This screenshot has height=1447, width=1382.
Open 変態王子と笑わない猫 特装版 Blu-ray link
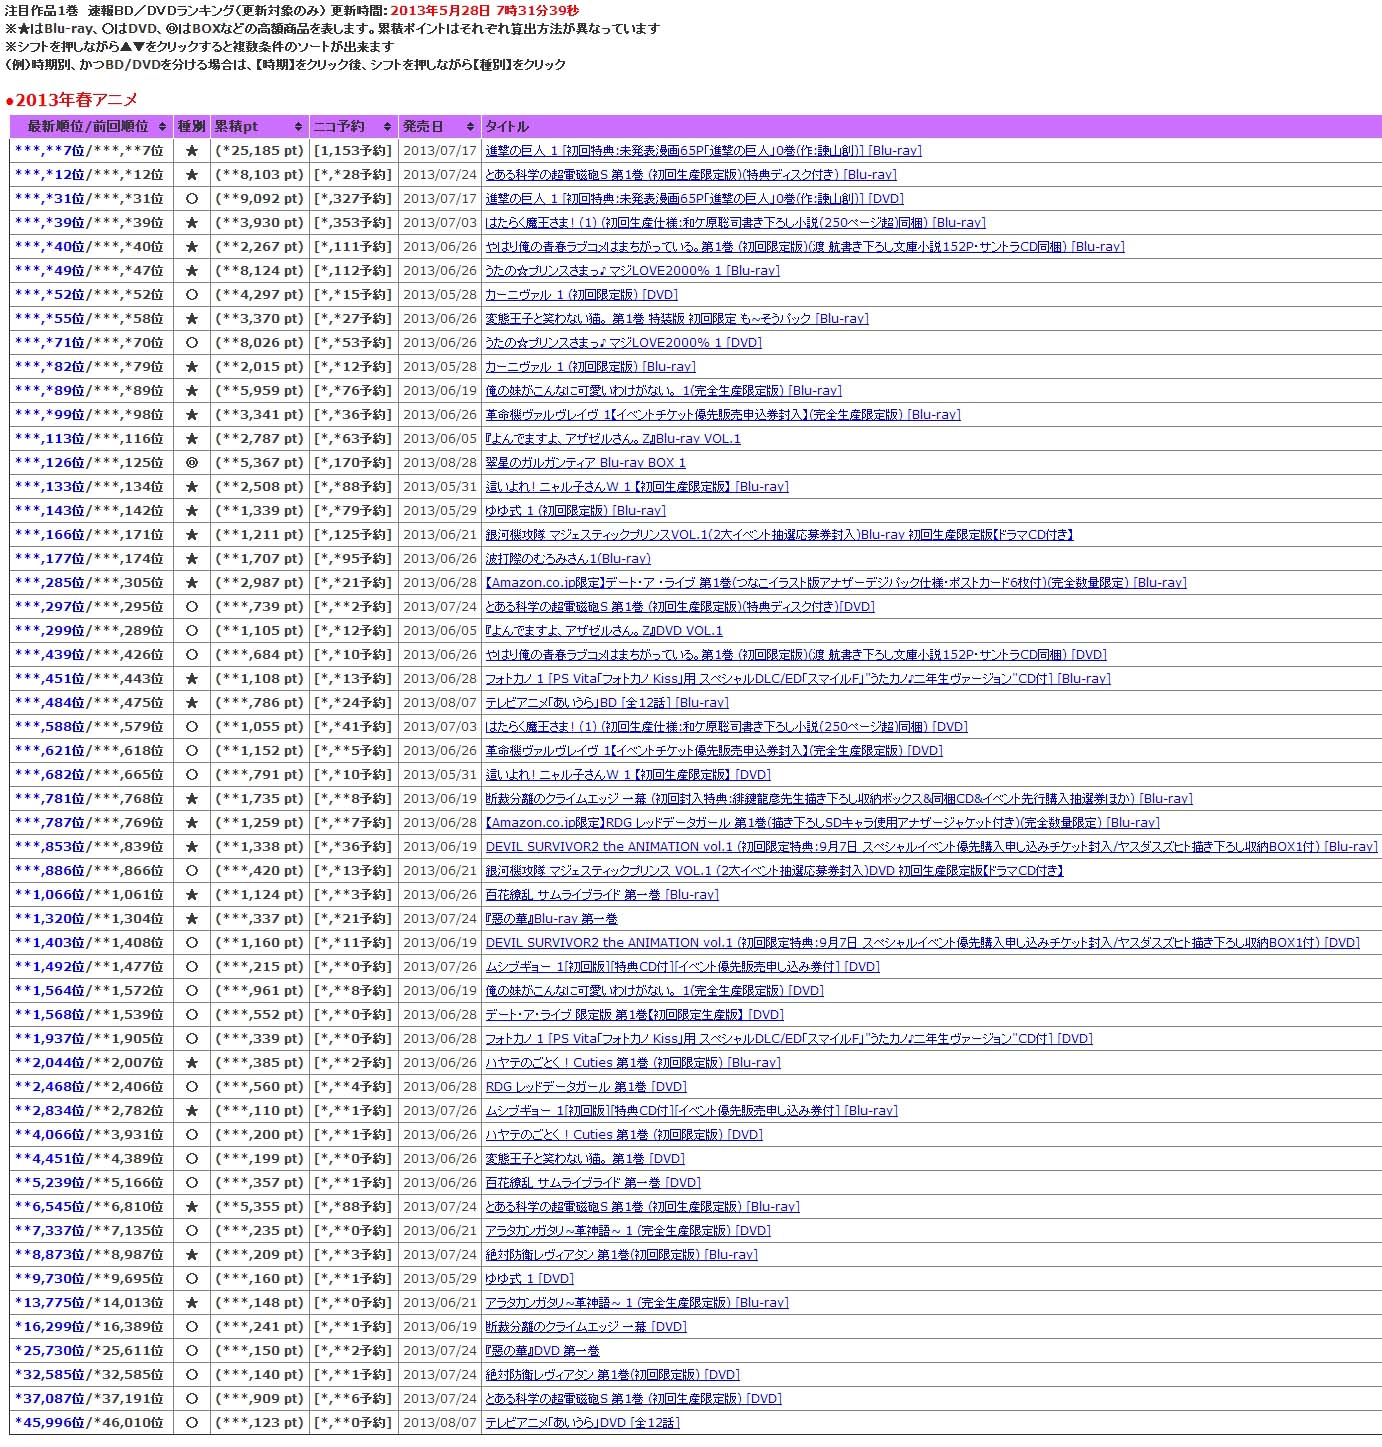[677, 319]
